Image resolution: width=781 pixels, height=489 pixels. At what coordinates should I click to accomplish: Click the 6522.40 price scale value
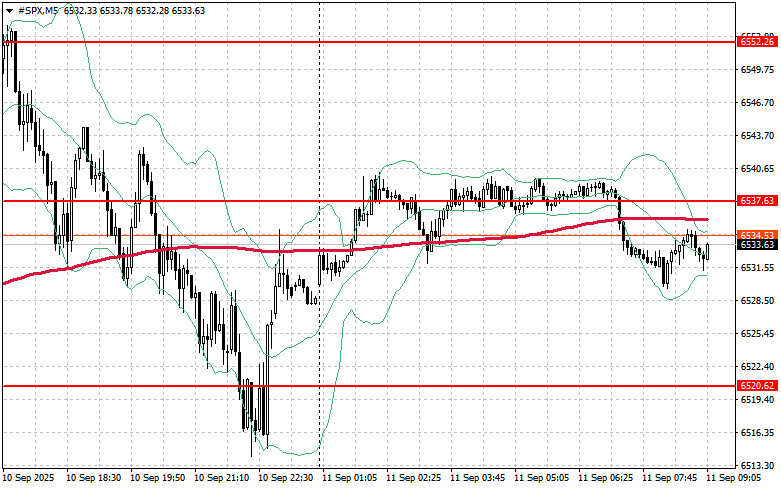click(757, 367)
